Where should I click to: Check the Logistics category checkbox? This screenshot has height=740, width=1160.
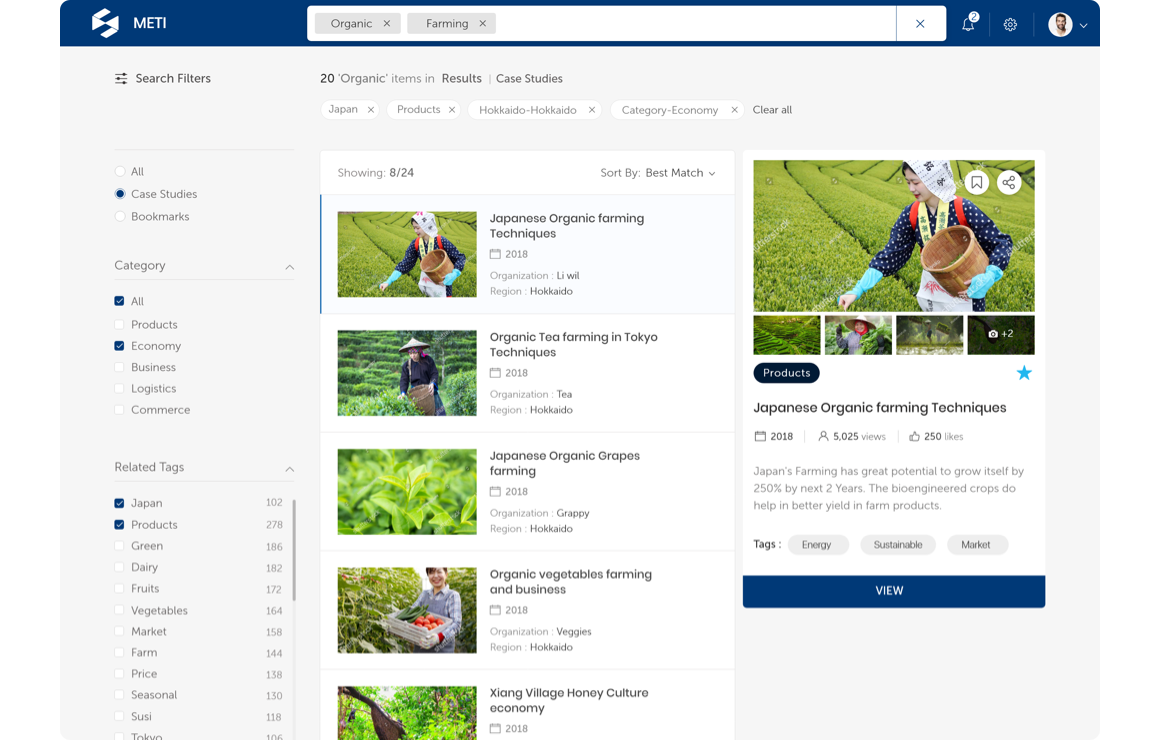(x=119, y=388)
